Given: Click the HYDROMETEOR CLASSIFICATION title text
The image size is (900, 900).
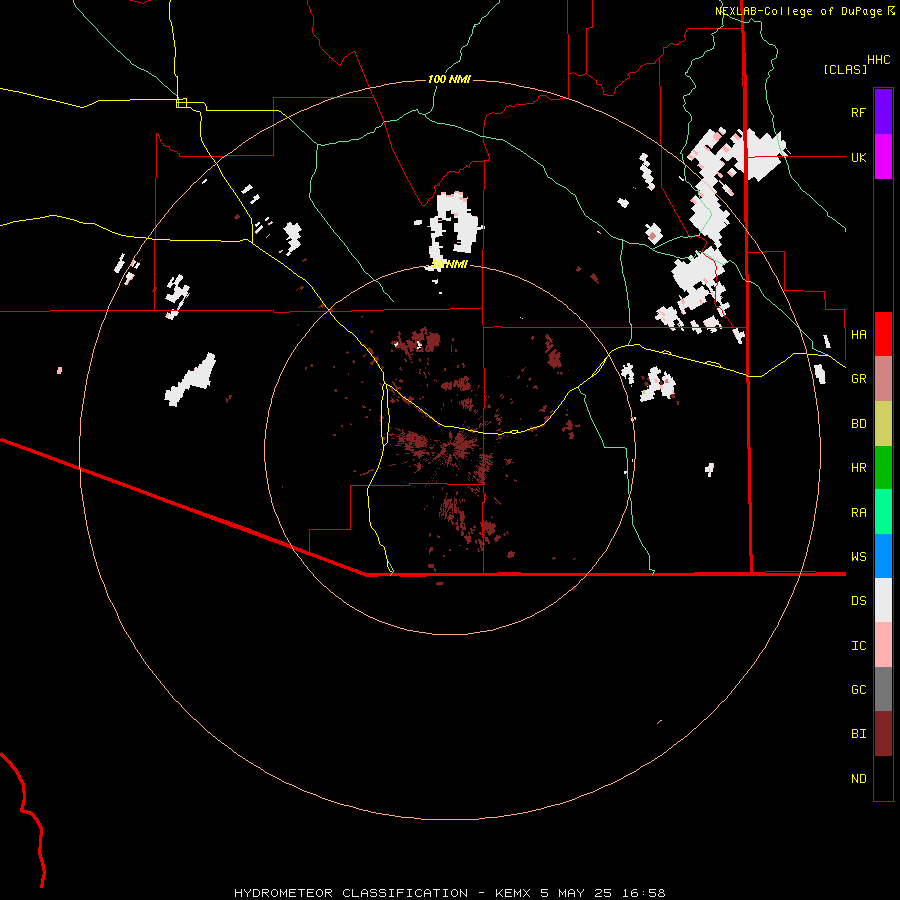Looking at the screenshot, I should 351,893.
